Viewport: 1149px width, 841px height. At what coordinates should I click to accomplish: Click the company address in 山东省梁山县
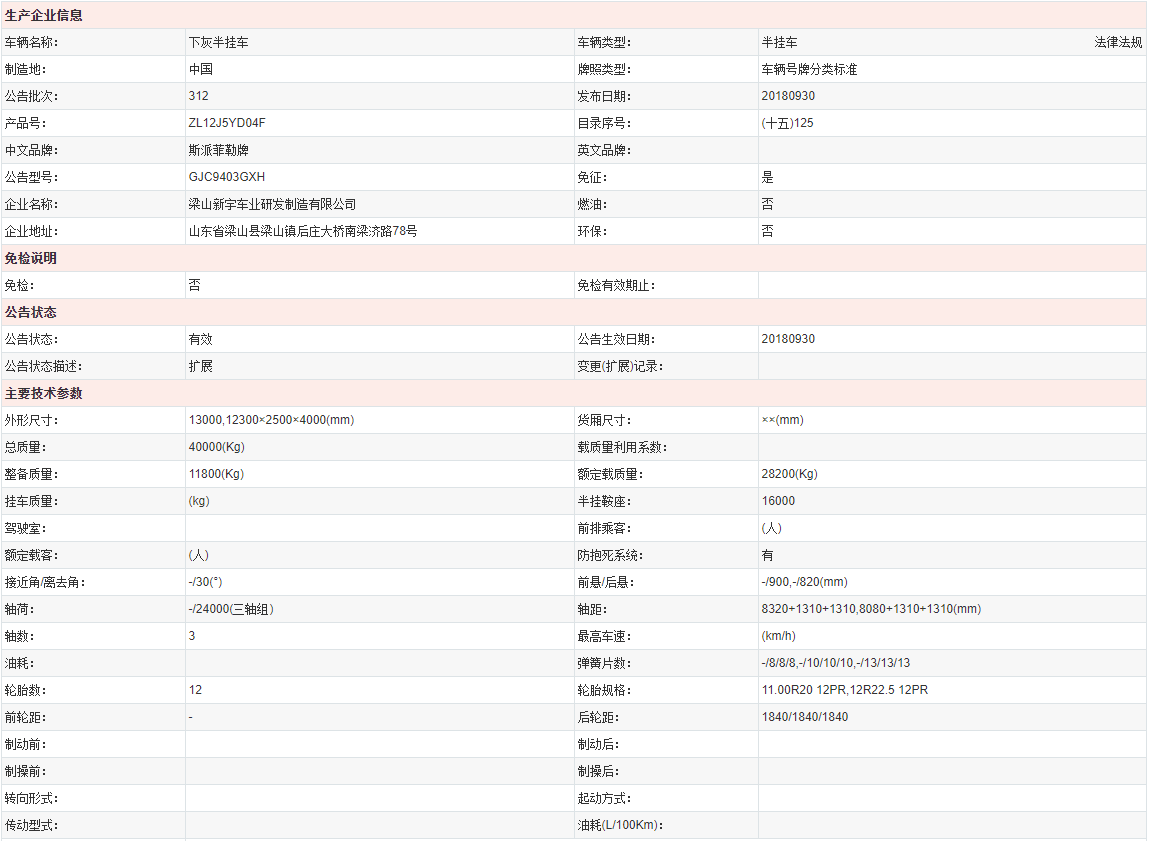pyautogui.click(x=303, y=231)
